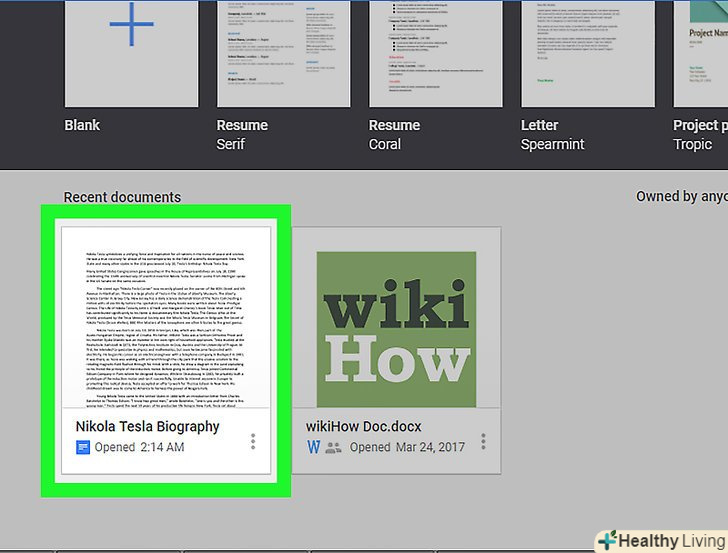The height and width of the screenshot is (553, 728).
Task: Click the Letter Spearmint label text
Action: point(552,135)
